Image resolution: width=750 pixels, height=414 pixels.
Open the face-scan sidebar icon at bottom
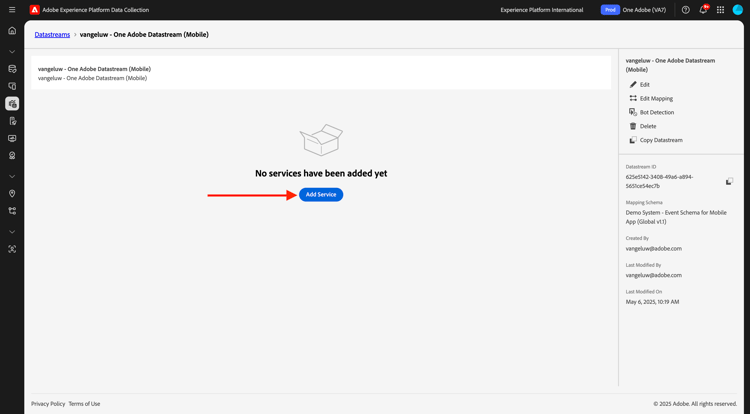[12, 249]
